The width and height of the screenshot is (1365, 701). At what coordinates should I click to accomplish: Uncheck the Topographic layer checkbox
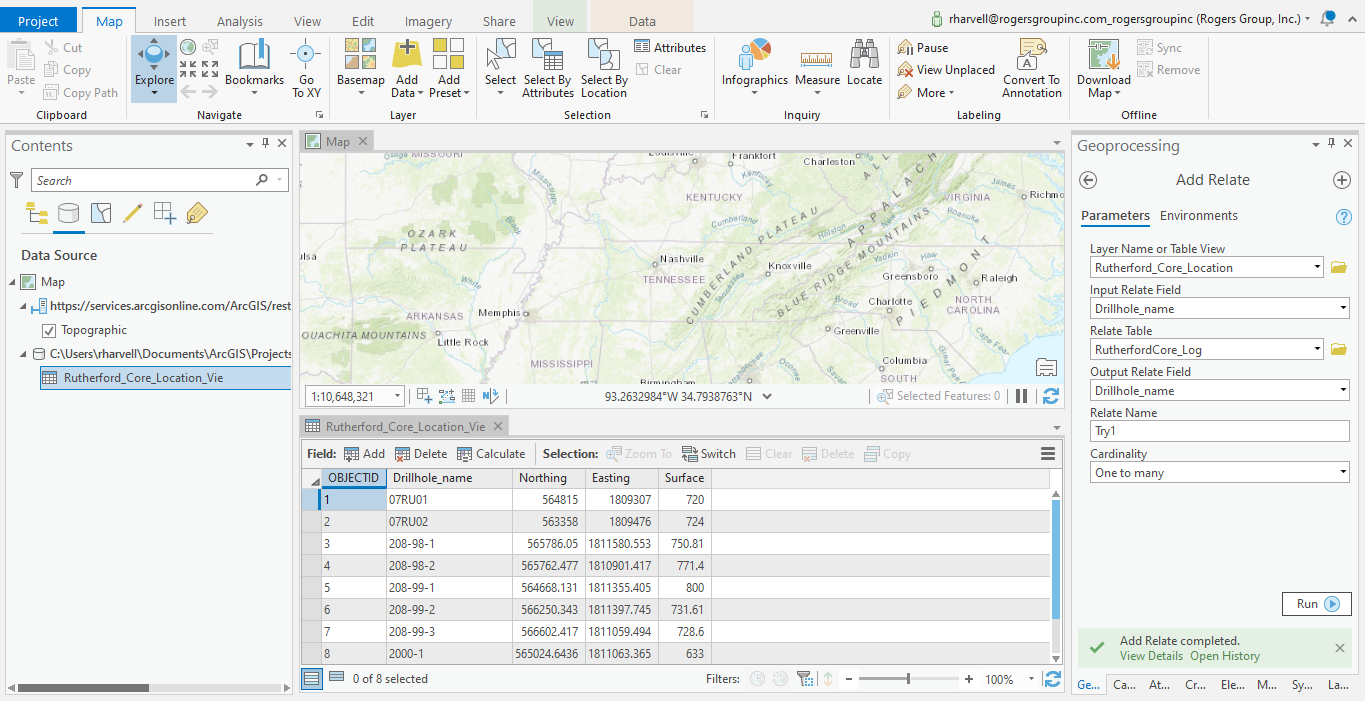49,330
